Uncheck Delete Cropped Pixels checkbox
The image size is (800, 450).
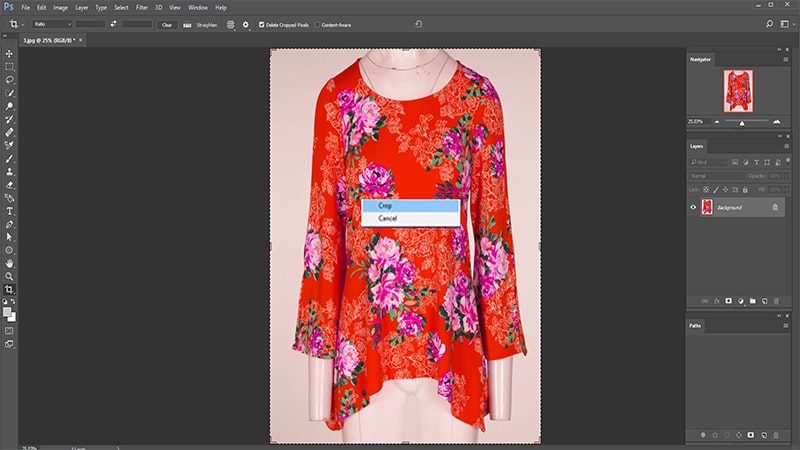262,24
